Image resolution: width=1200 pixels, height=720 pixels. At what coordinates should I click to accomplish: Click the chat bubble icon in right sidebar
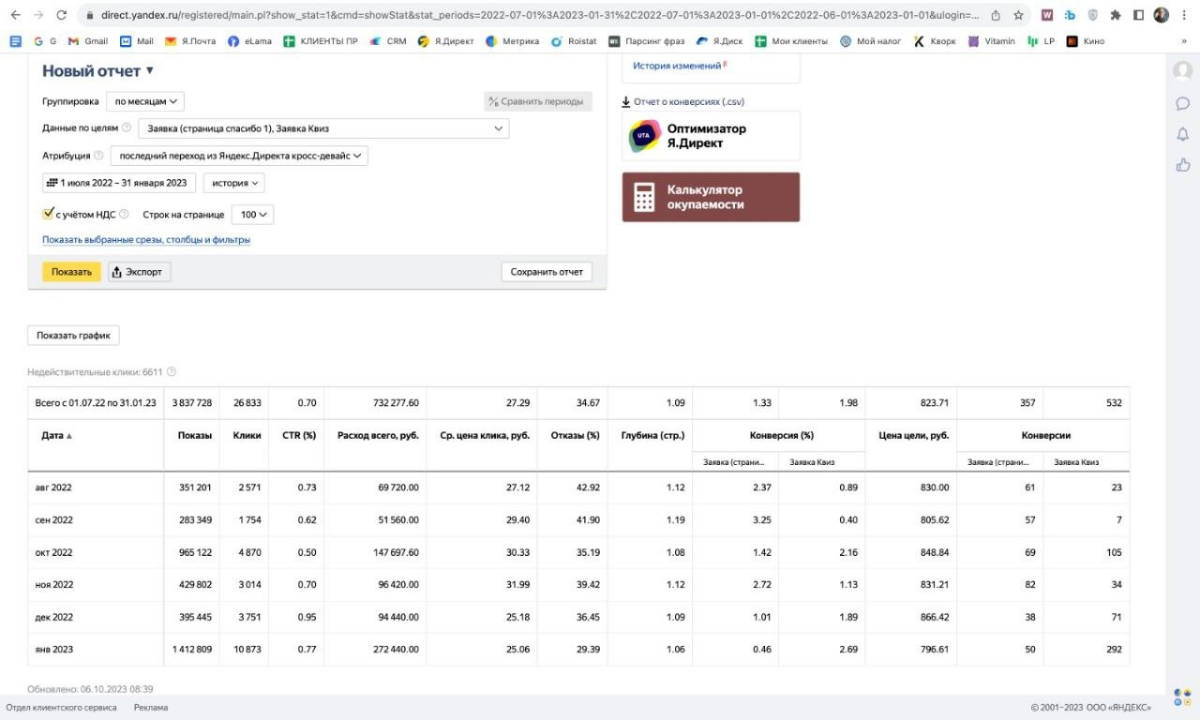pos(1183,103)
